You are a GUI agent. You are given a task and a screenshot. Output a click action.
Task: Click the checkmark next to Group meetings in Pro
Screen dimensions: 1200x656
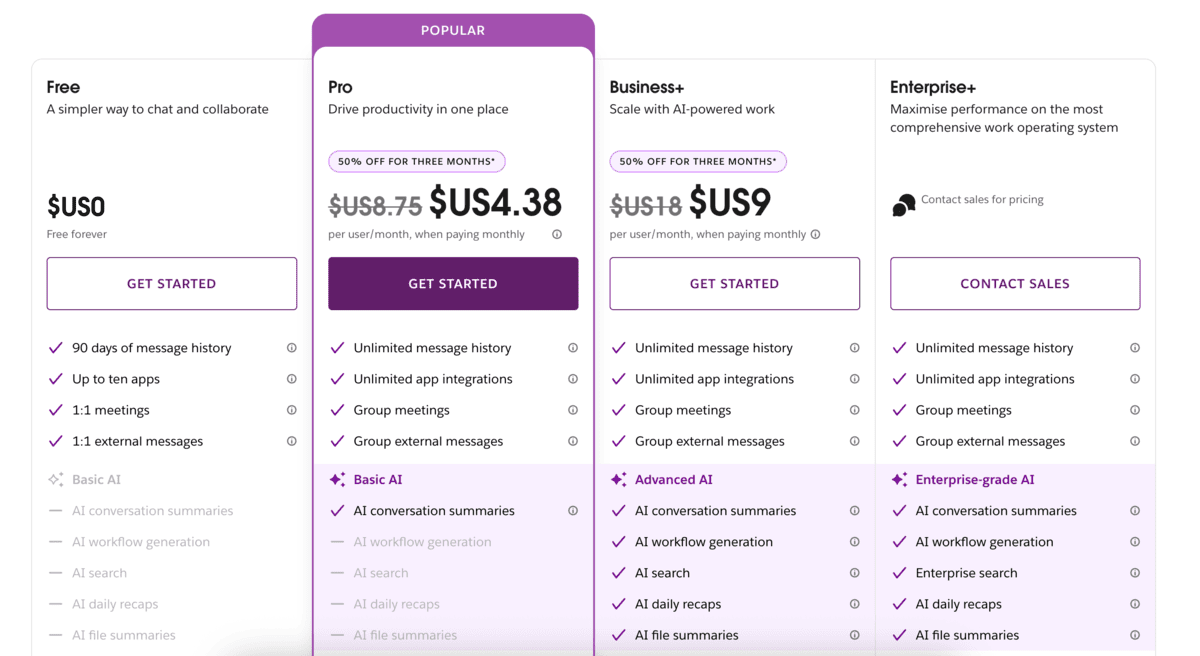(337, 410)
